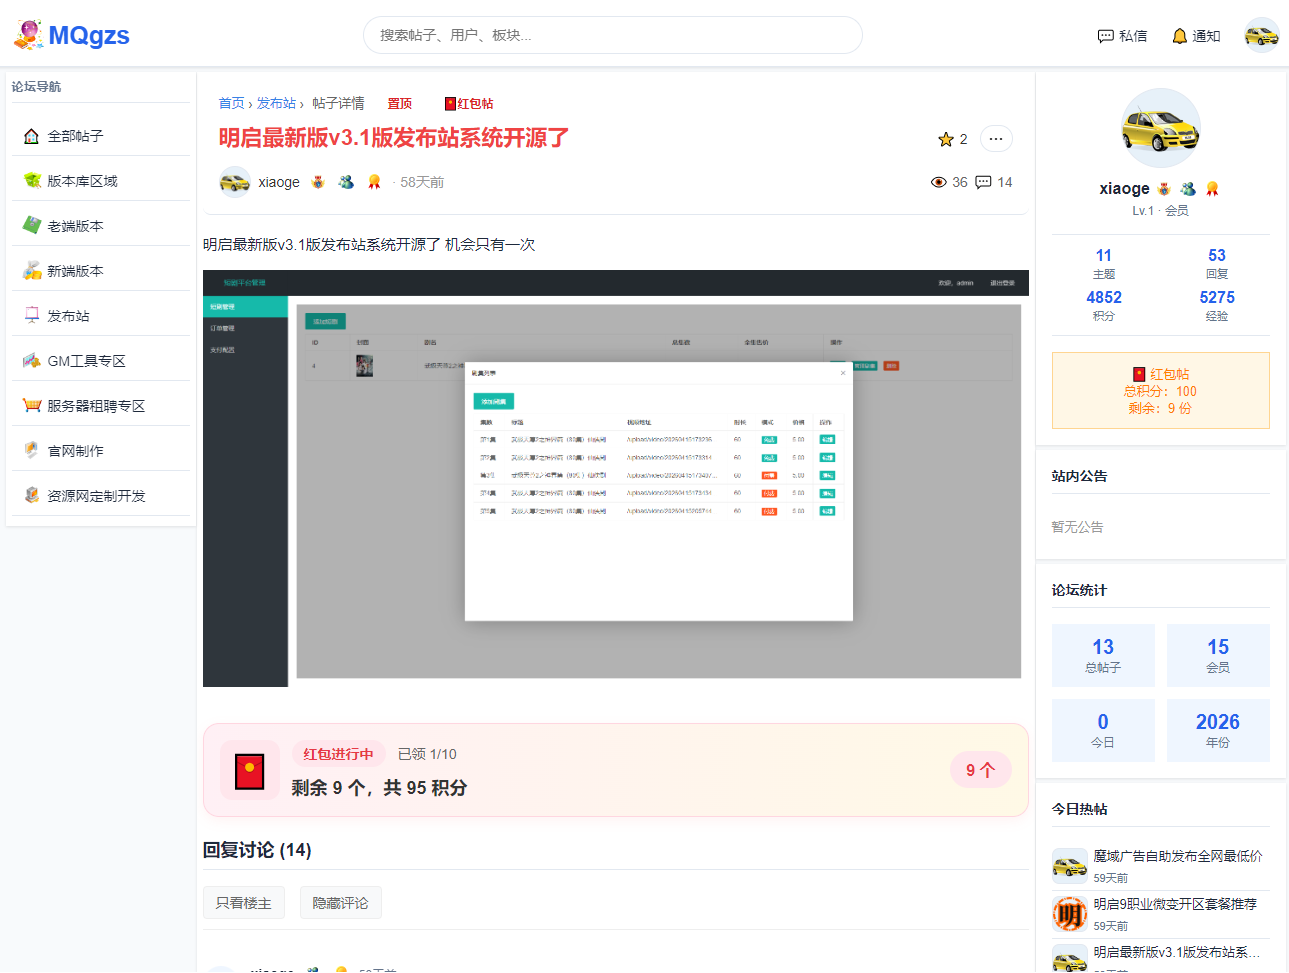Image resolution: width=1289 pixels, height=973 pixels.
Task: Click the 15 会员 statistics tile
Action: 1218,655
